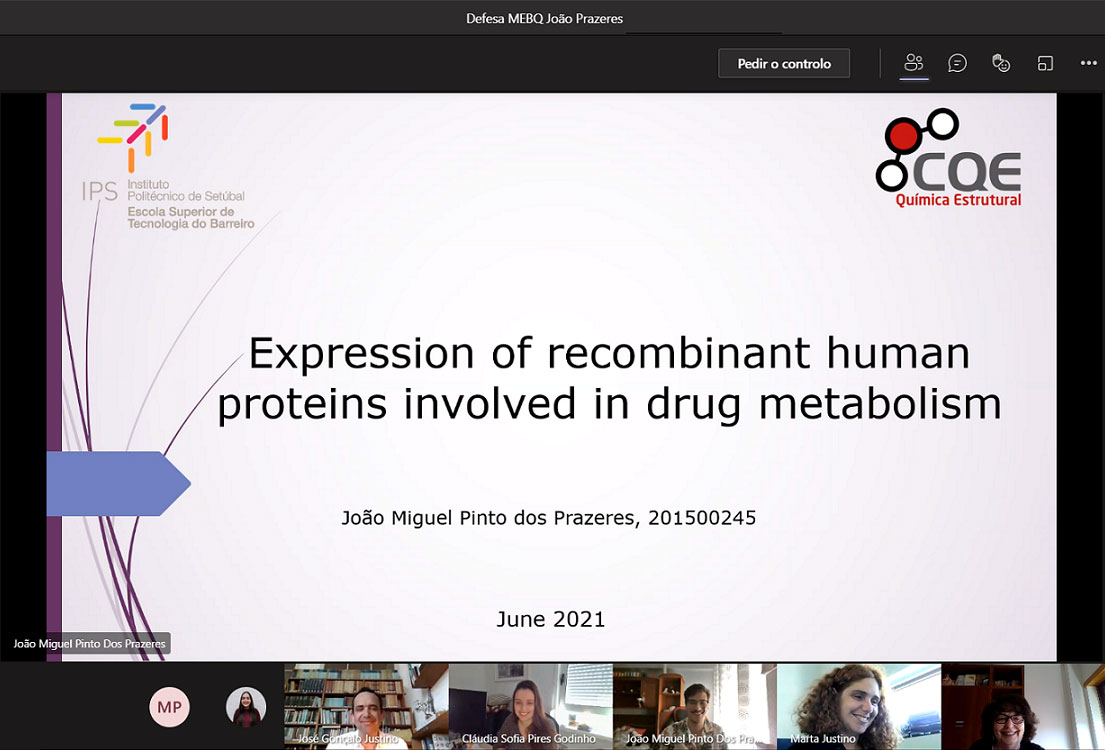Screen dimensions: 1105x750
Task: Click the blue arrow shape on the slide
Action: 117,484
